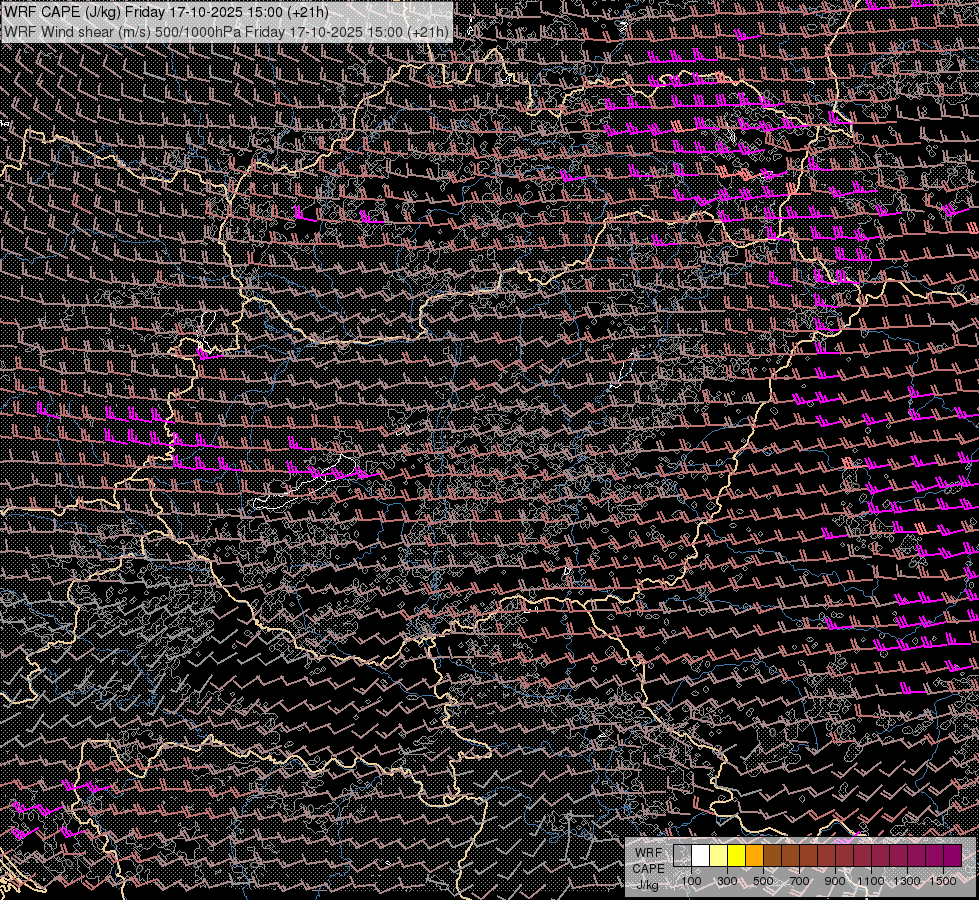Image resolution: width=979 pixels, height=900 pixels.
Task: Click the 1300 value on the colorbar
Action: [x=907, y=881]
